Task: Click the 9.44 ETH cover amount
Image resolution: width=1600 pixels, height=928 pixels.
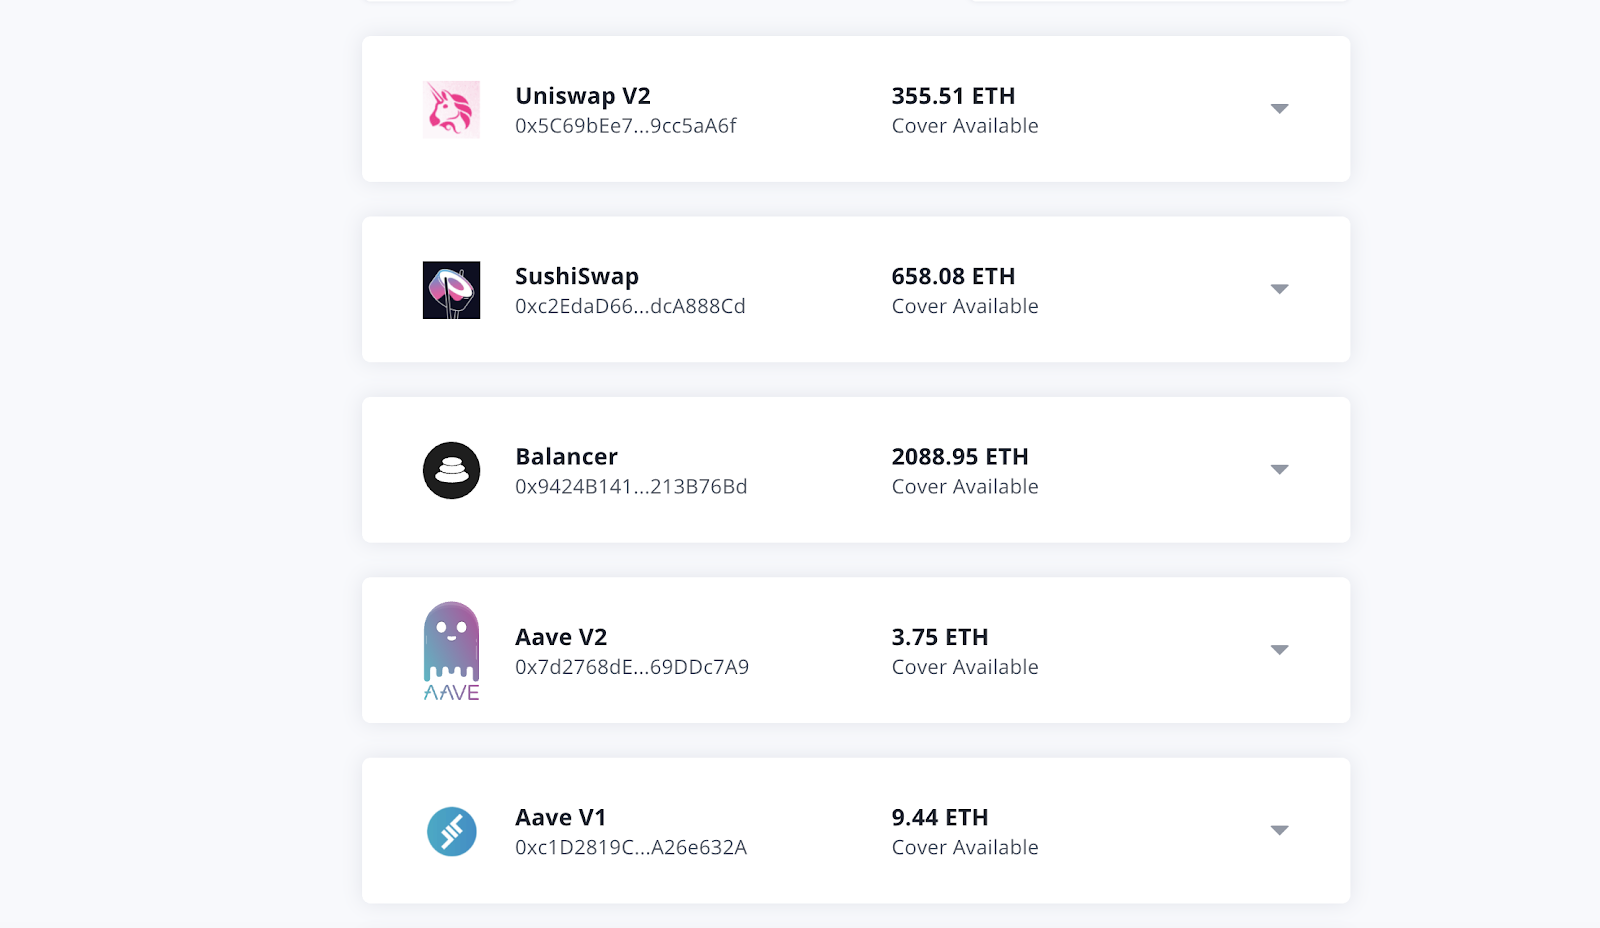Action: (x=940, y=818)
